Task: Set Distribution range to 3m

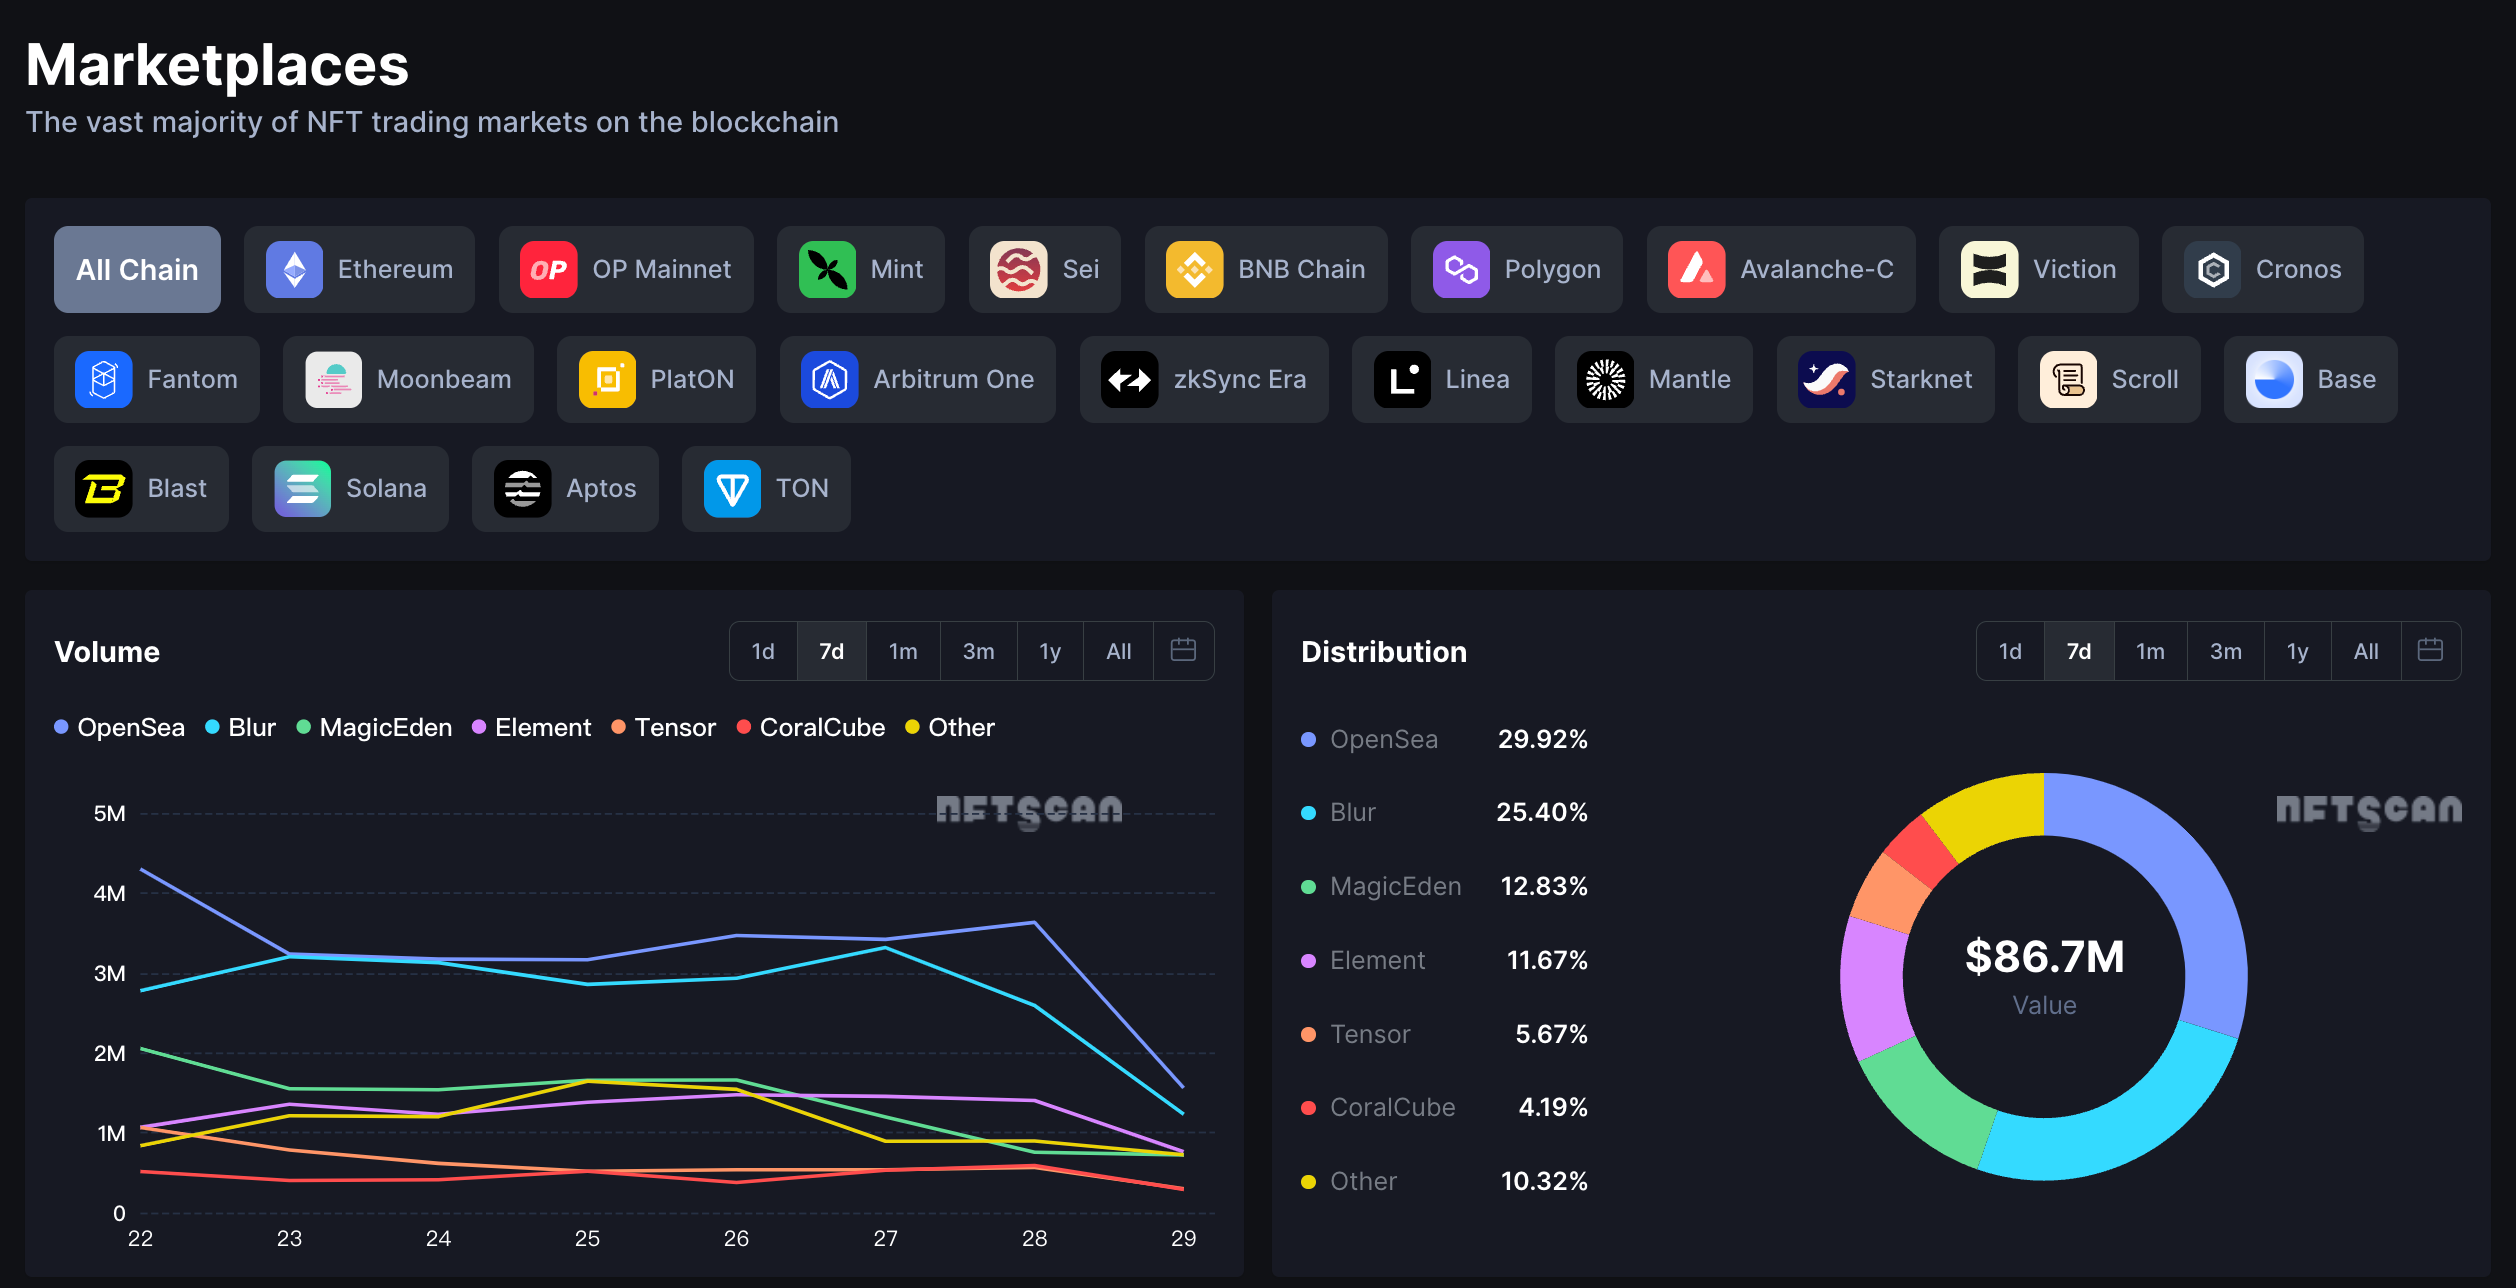Action: tap(2226, 651)
